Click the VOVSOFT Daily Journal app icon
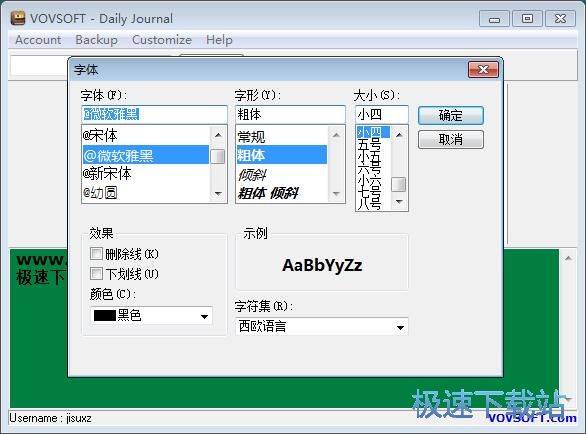This screenshot has width=586, height=434. pos(18,18)
